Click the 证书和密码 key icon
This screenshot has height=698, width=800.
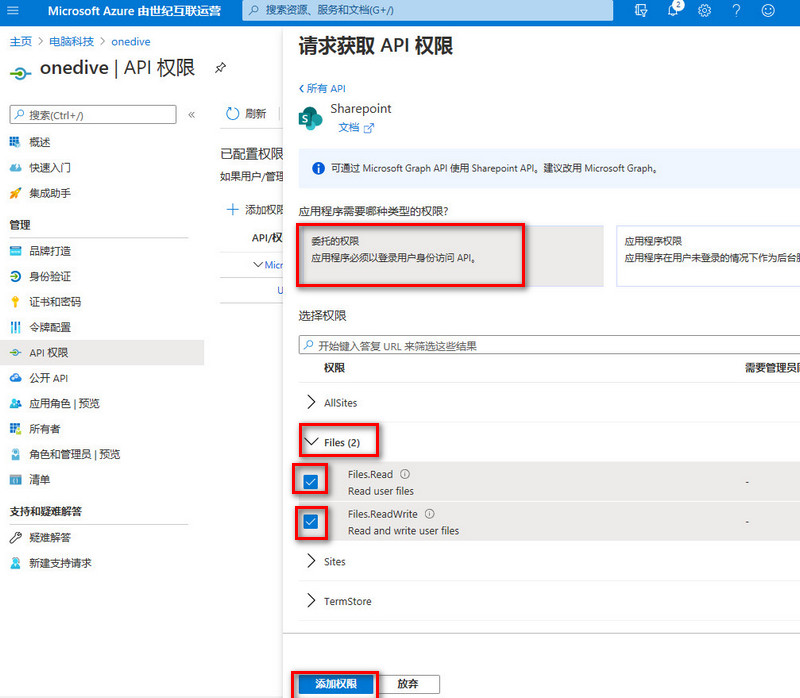tap(15, 302)
